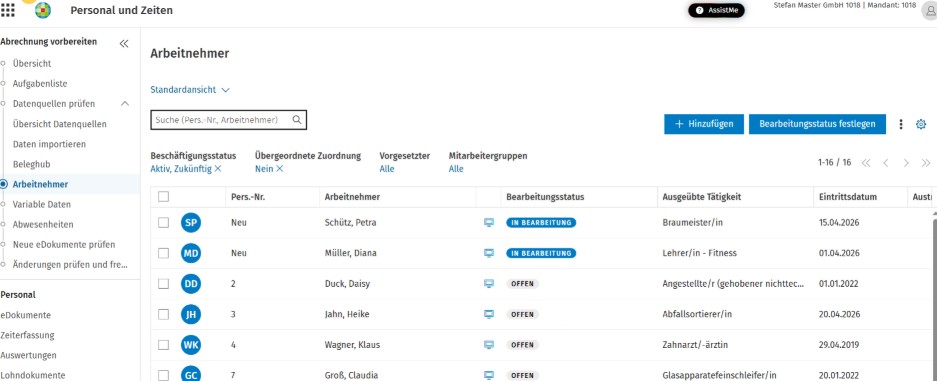Open Vorgesetzter filter value Alle
This screenshot has width=937, height=381.
(x=387, y=169)
